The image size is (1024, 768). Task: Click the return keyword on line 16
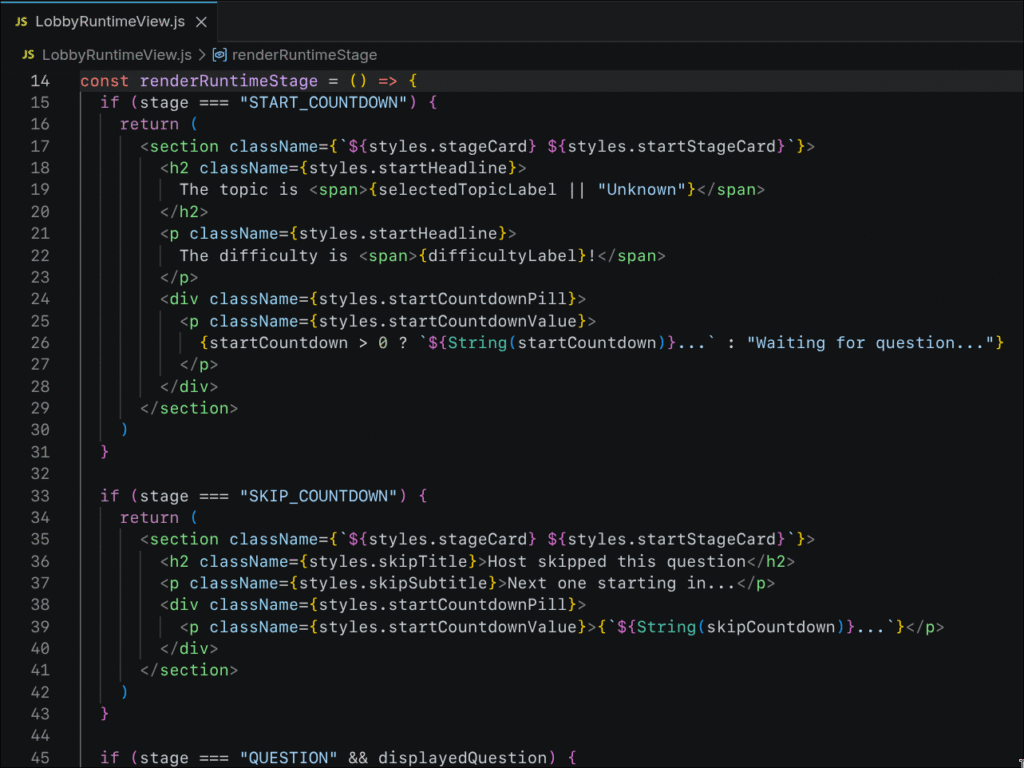click(x=149, y=124)
